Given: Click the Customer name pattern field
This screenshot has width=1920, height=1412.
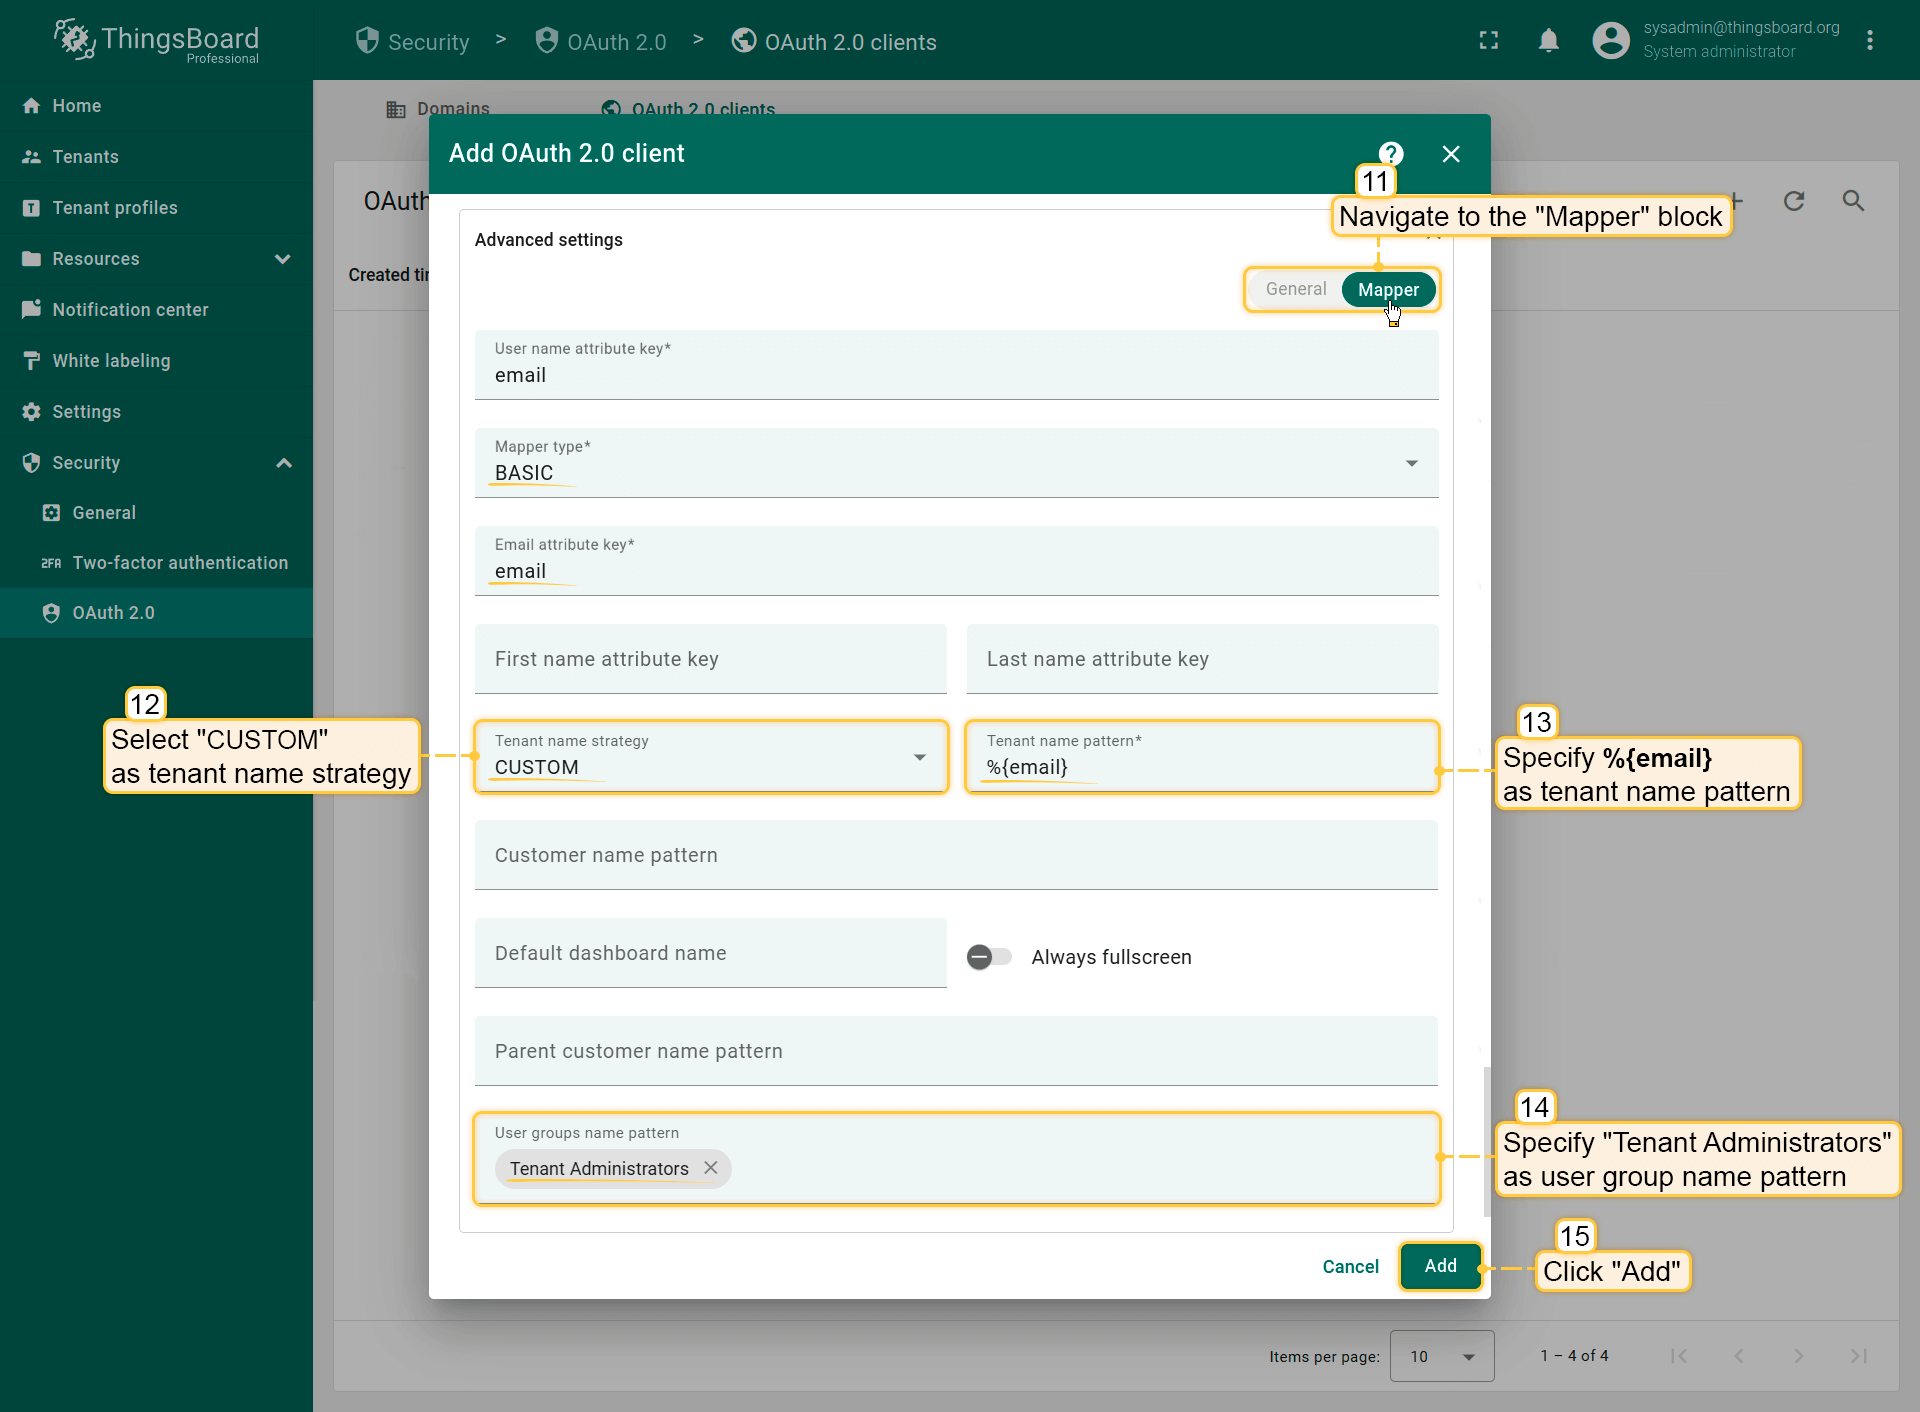Looking at the screenshot, I should 956,855.
